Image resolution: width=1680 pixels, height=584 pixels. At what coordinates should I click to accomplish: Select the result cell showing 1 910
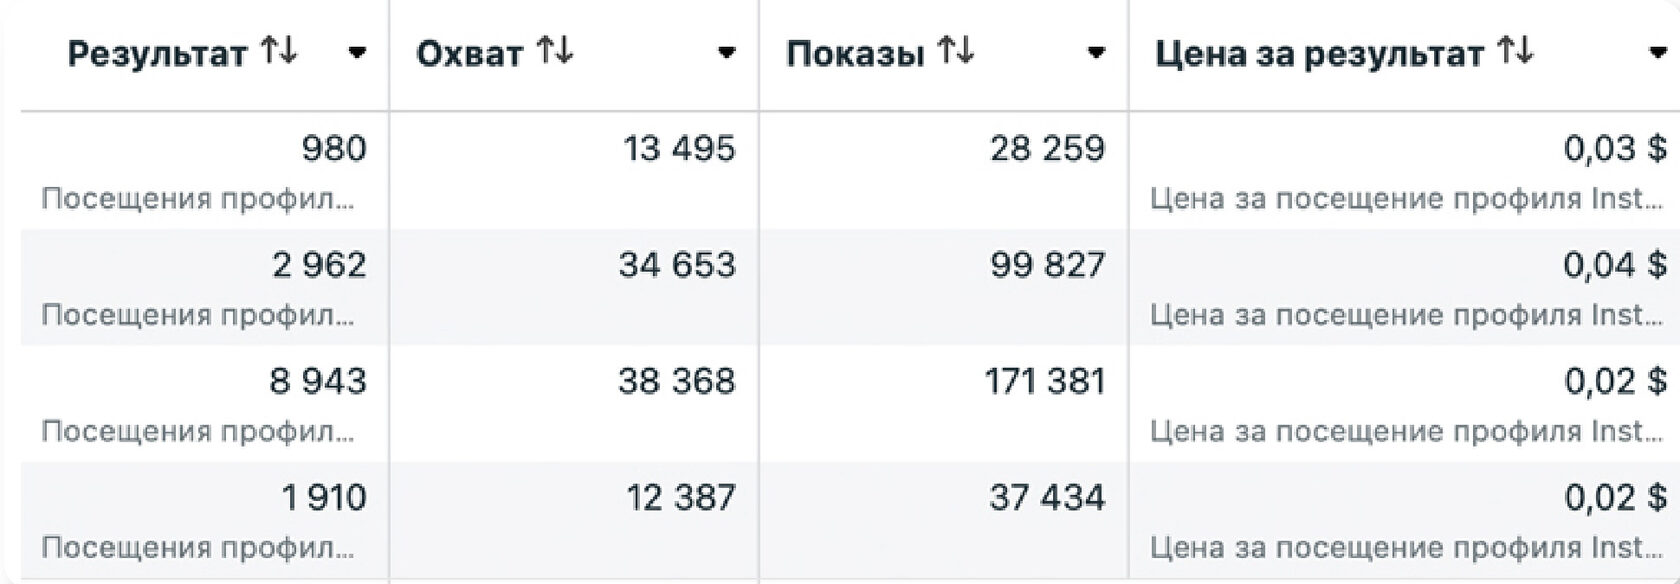pos(205,519)
